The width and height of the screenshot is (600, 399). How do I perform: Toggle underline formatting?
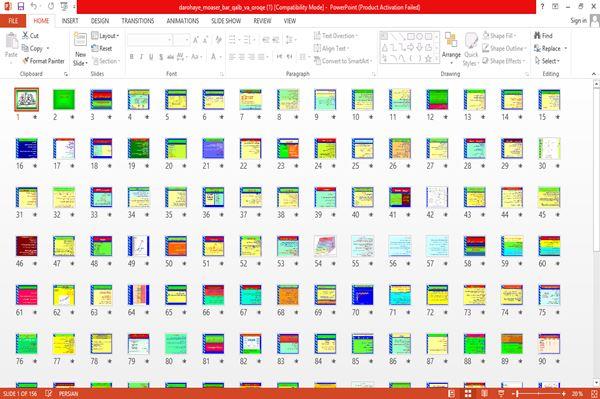[x=151, y=57]
